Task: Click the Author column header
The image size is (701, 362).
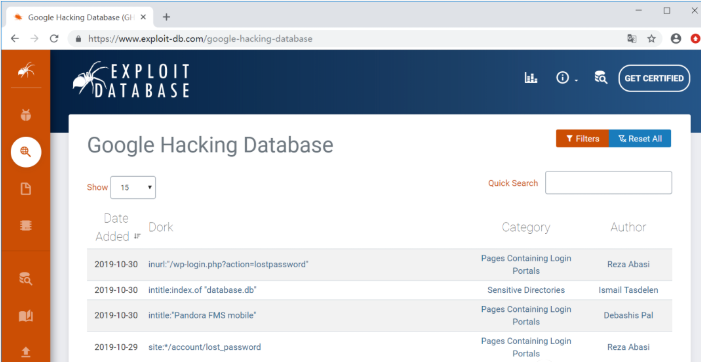Action: (x=628, y=227)
